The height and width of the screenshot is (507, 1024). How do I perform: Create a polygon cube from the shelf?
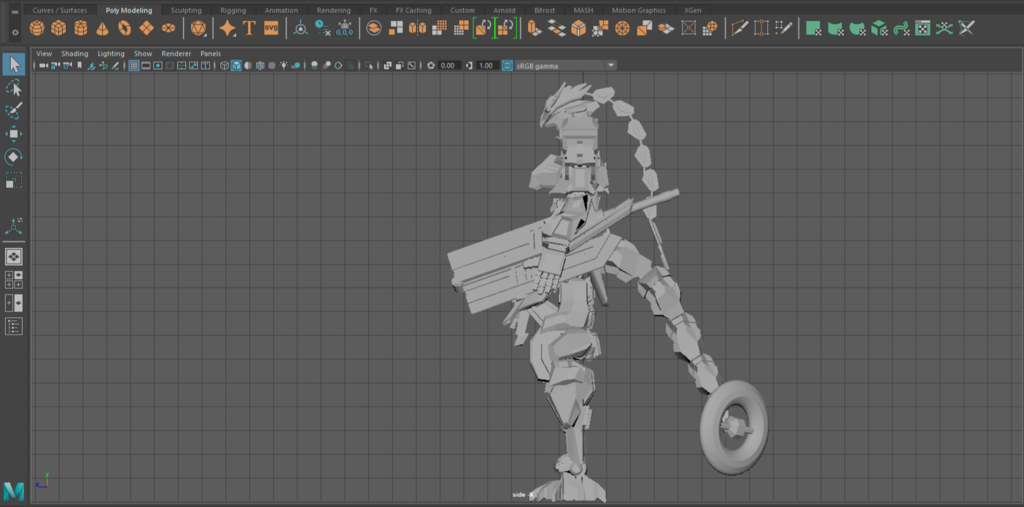tap(59, 28)
